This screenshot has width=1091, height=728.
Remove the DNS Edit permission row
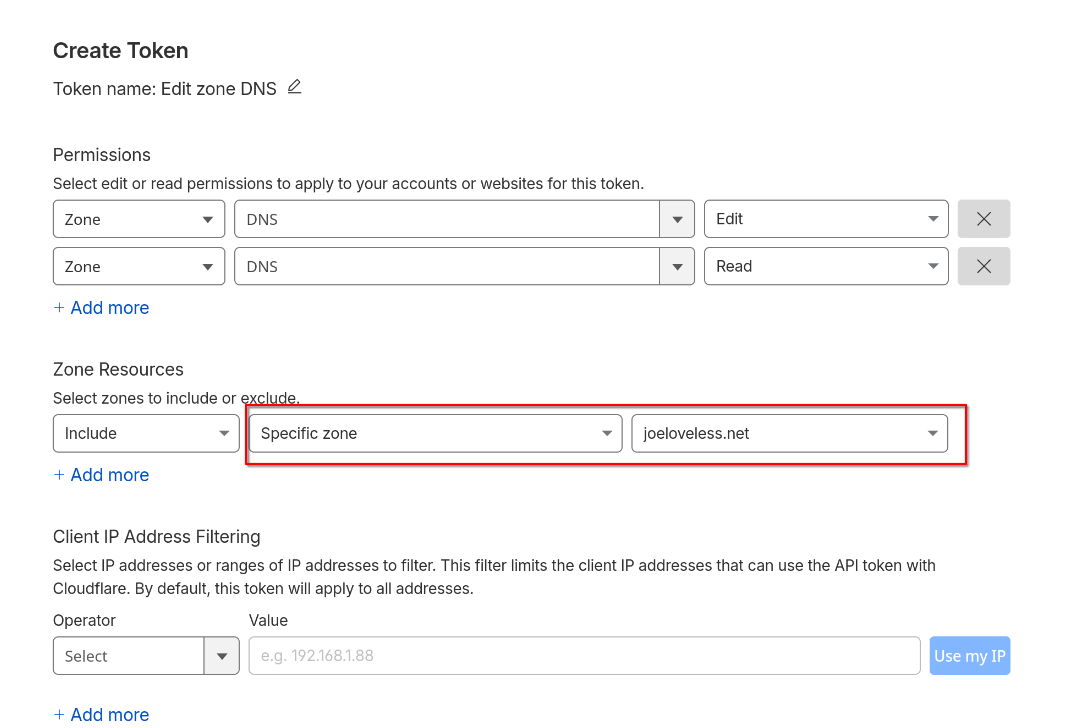[983, 219]
